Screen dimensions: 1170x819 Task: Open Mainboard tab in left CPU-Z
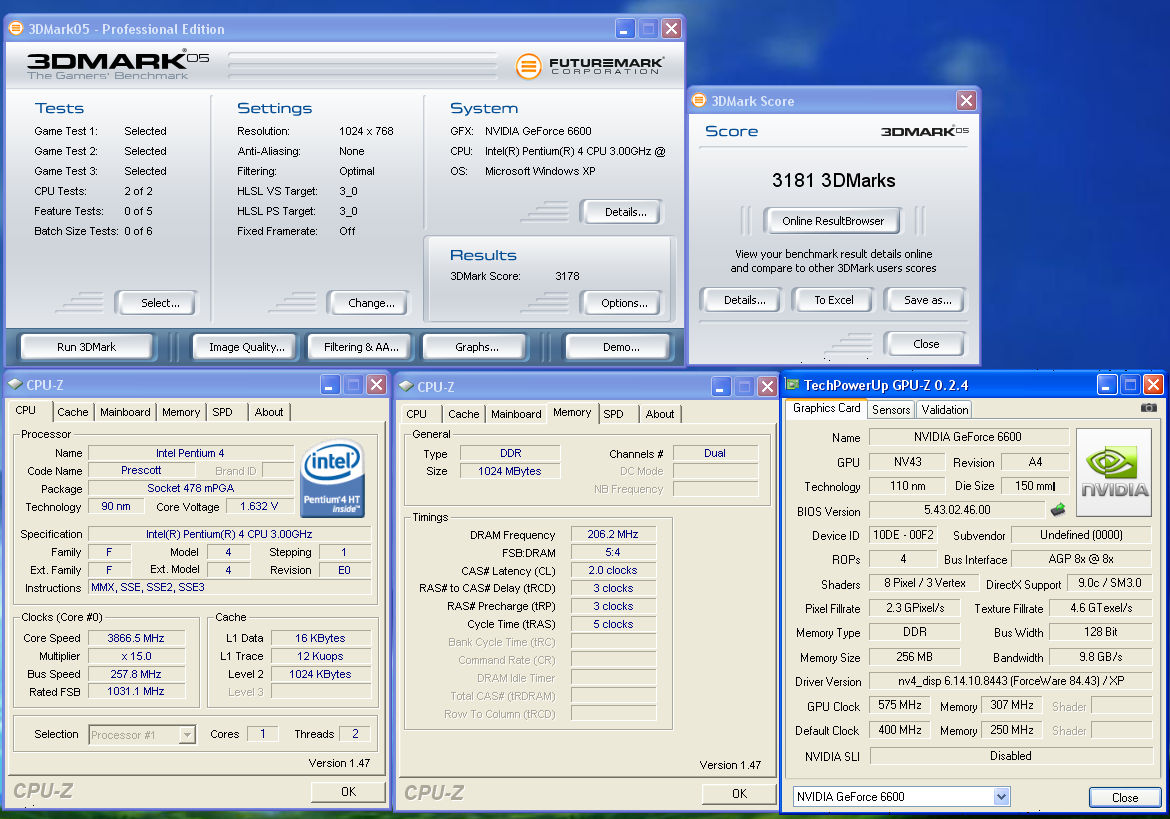(x=125, y=412)
